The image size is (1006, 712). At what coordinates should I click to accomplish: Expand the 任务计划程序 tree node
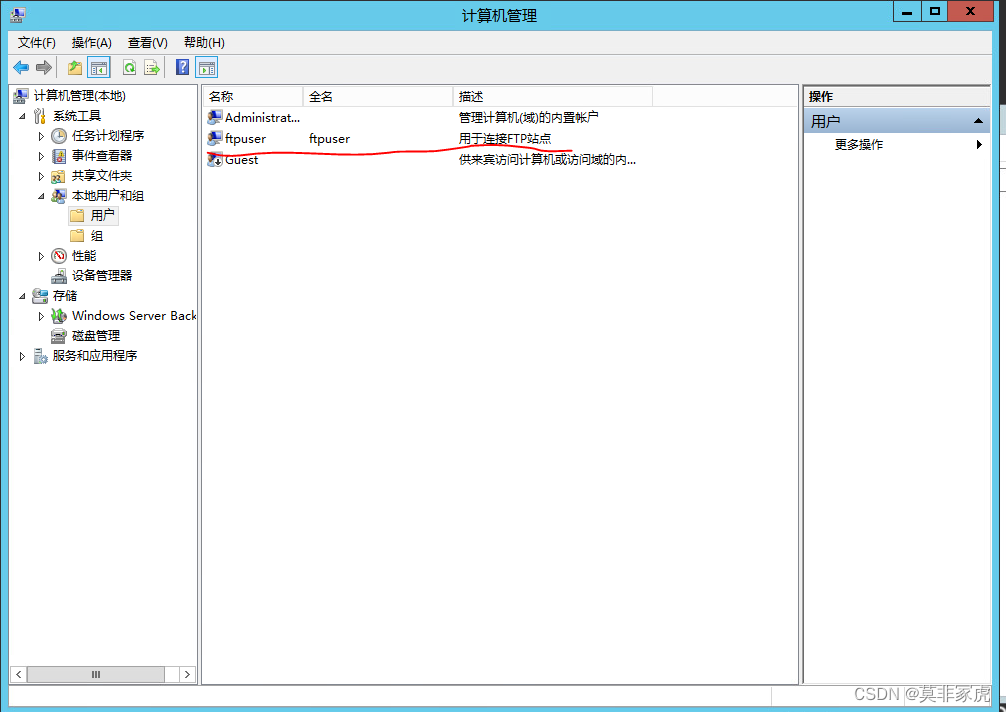(x=41, y=136)
